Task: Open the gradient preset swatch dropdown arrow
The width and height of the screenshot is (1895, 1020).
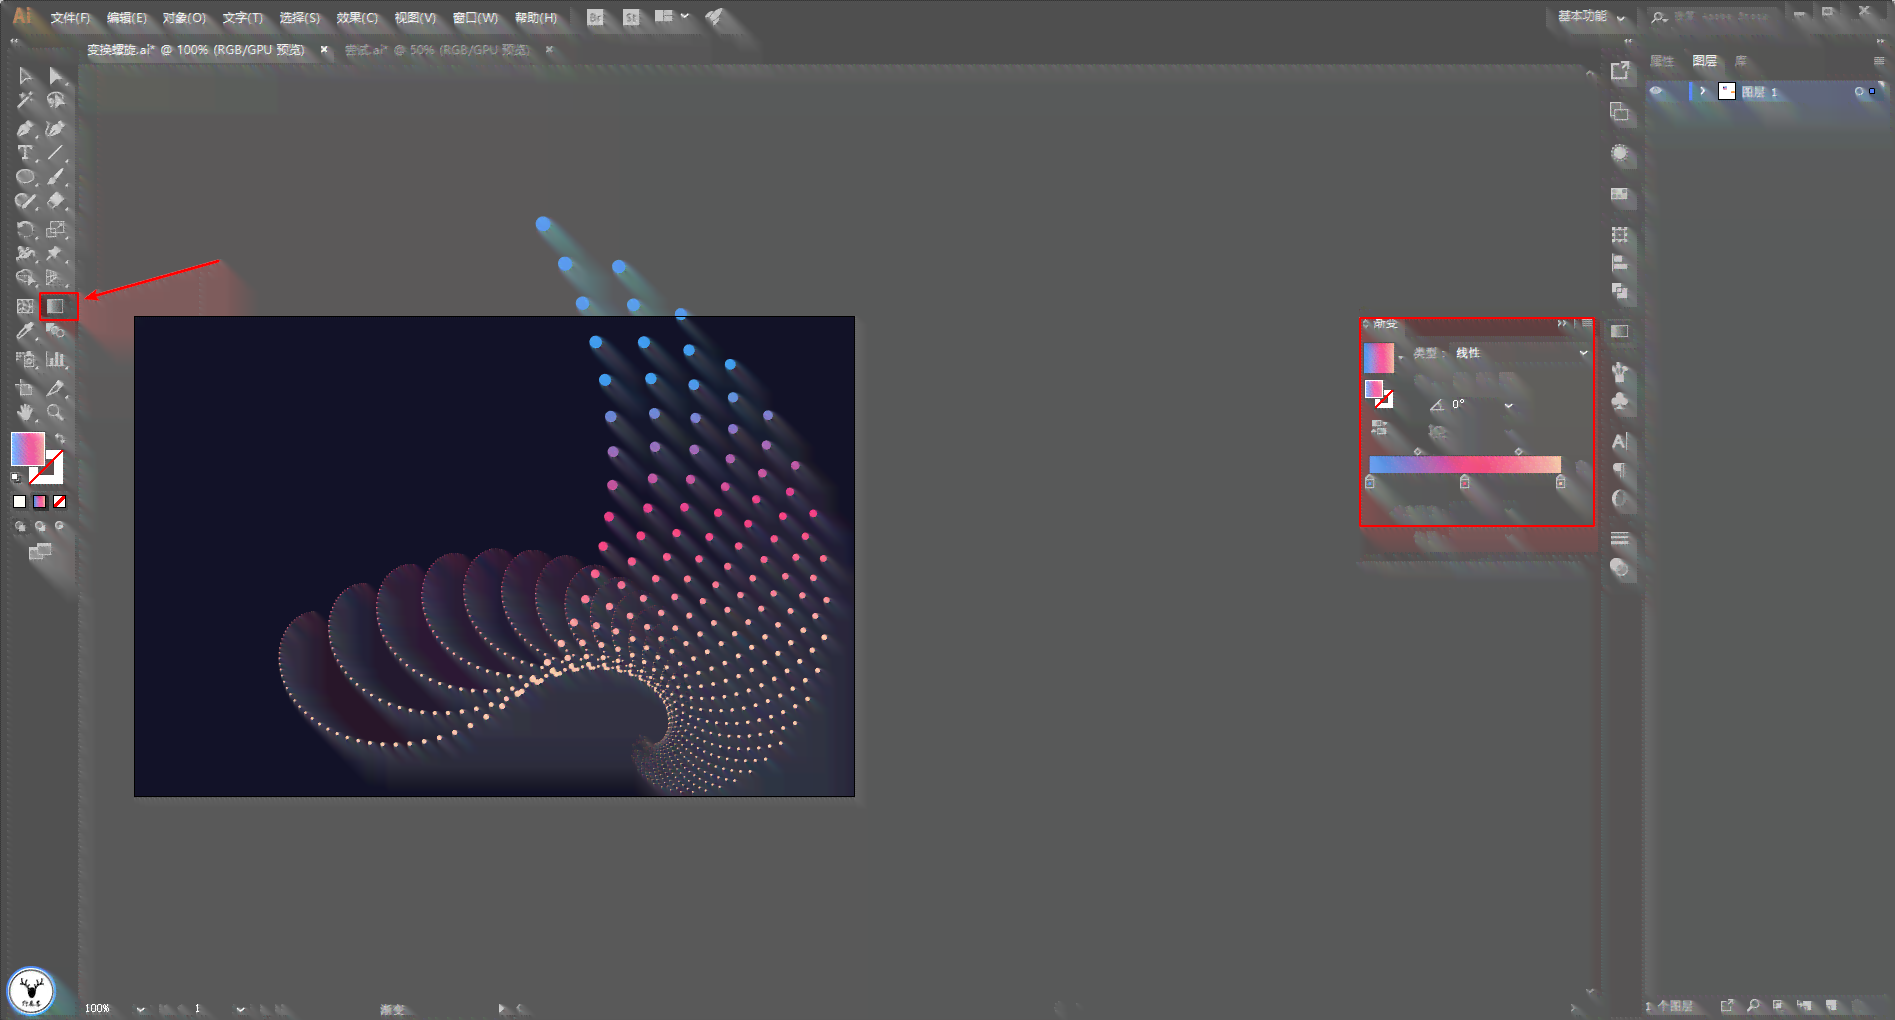Action: point(1401,358)
